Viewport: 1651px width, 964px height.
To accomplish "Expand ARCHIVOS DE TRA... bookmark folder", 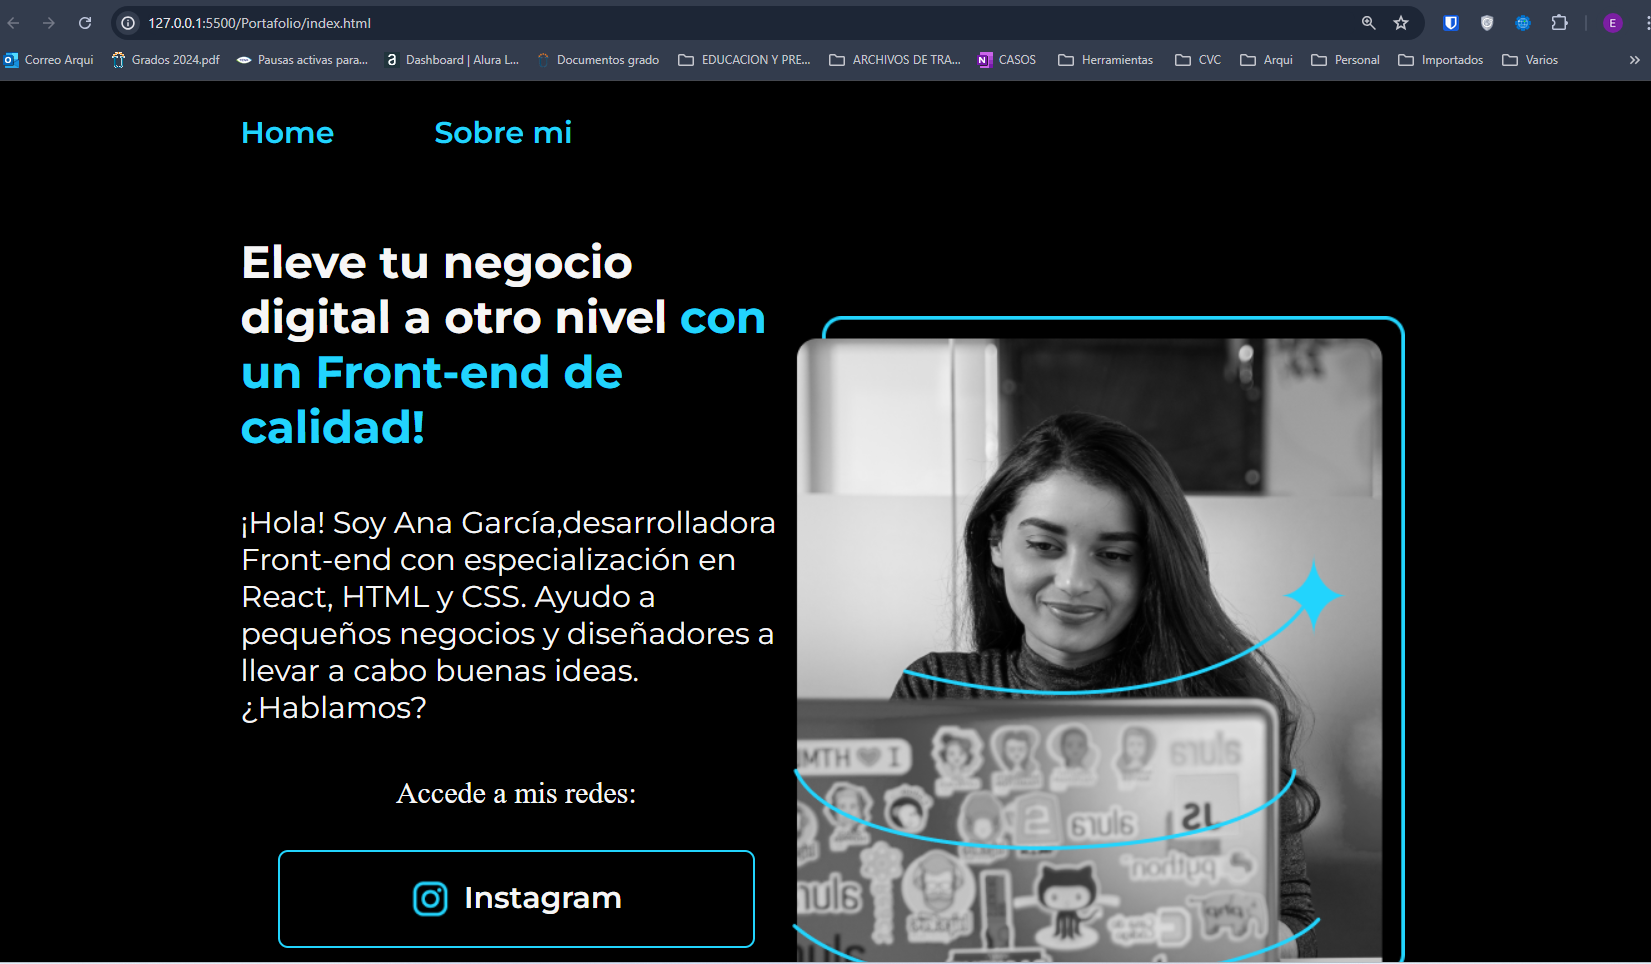I will click(x=895, y=60).
